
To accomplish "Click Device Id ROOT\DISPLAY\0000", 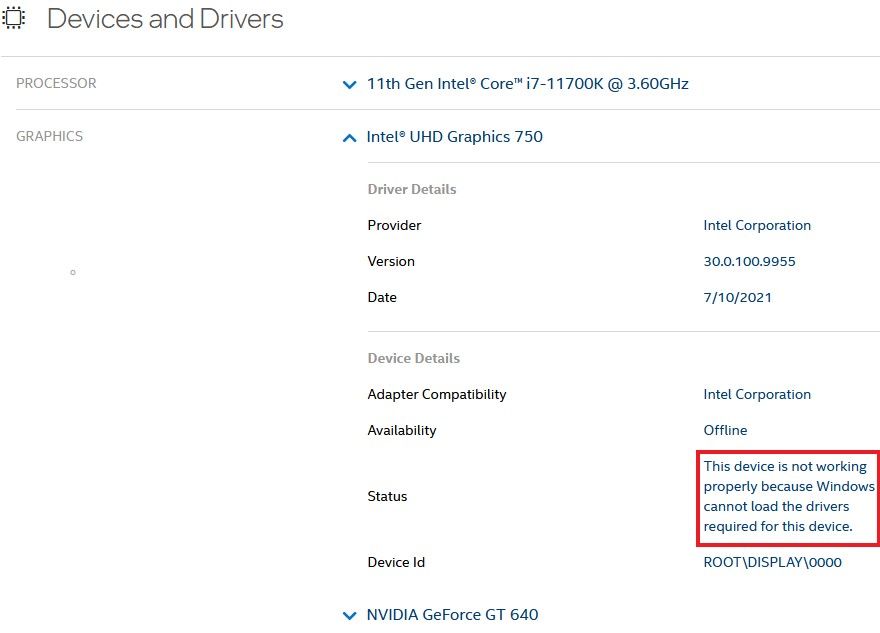I will [x=772, y=562].
